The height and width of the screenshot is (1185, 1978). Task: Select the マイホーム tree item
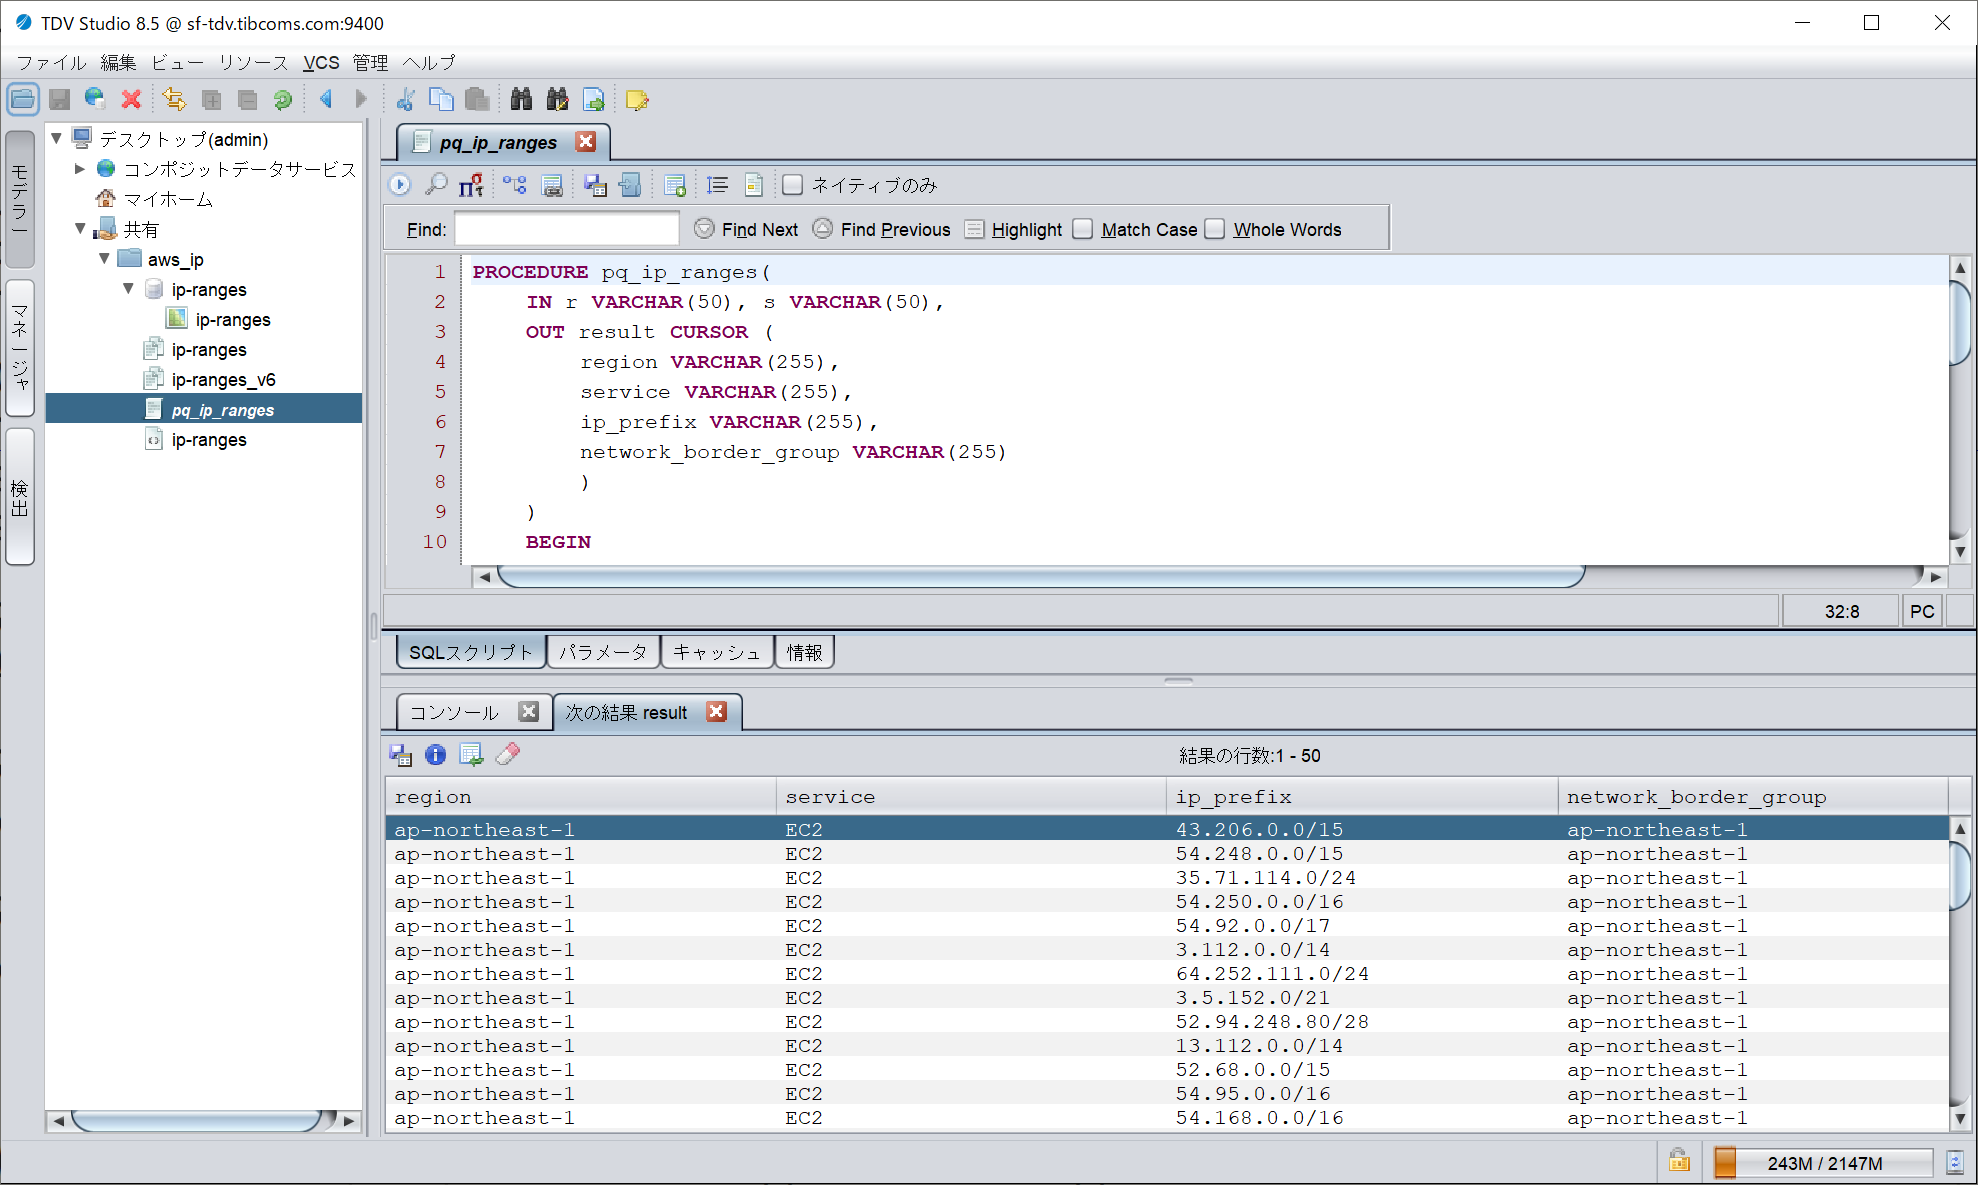(168, 199)
